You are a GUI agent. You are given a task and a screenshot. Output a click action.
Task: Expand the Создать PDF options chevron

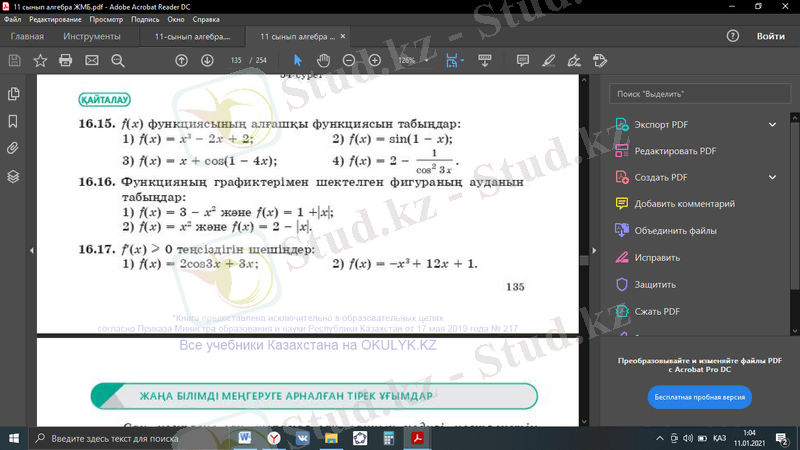coord(772,178)
